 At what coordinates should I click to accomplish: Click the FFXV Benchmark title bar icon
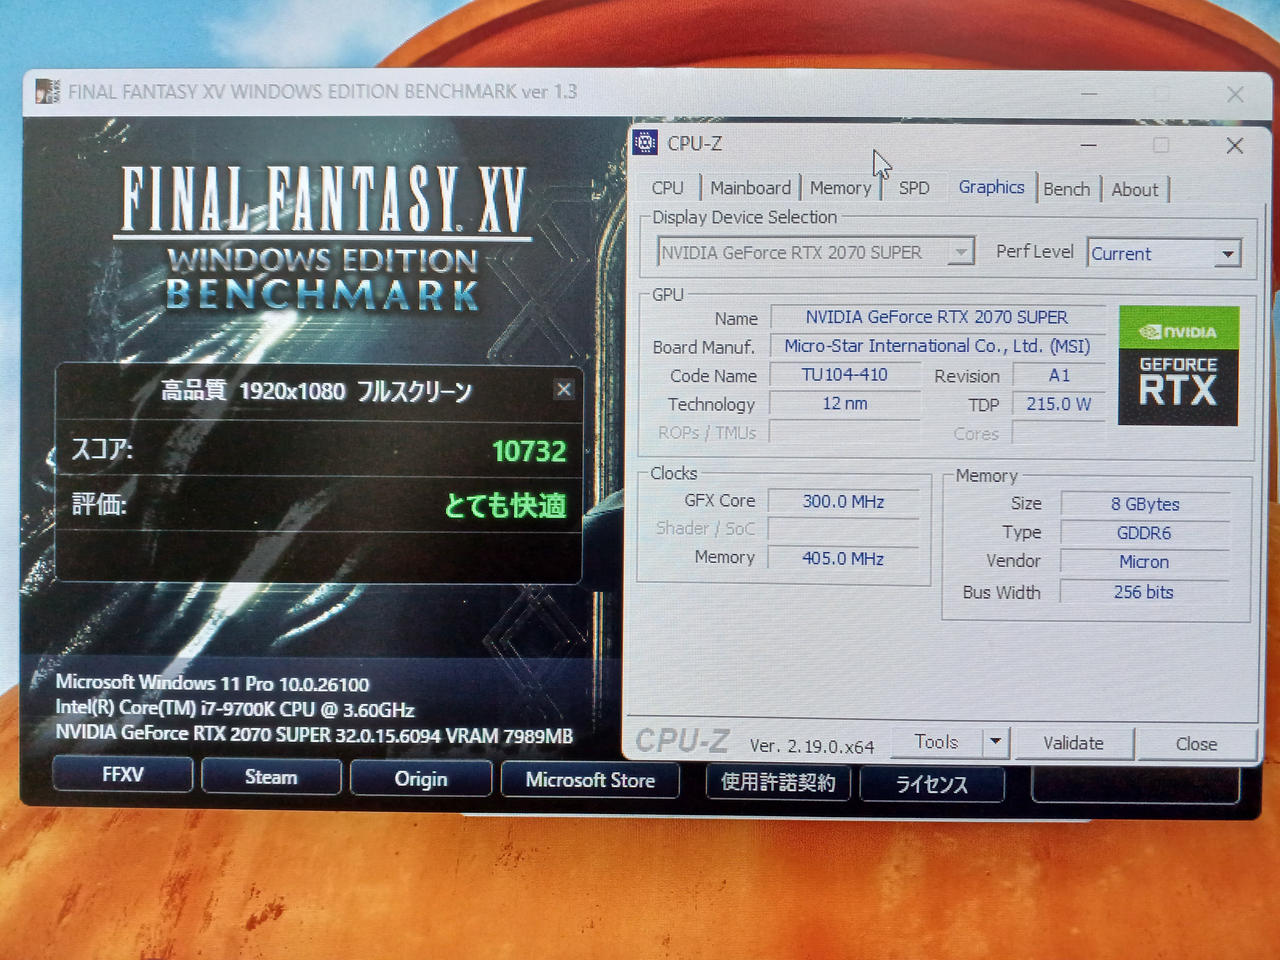pyautogui.click(x=47, y=91)
